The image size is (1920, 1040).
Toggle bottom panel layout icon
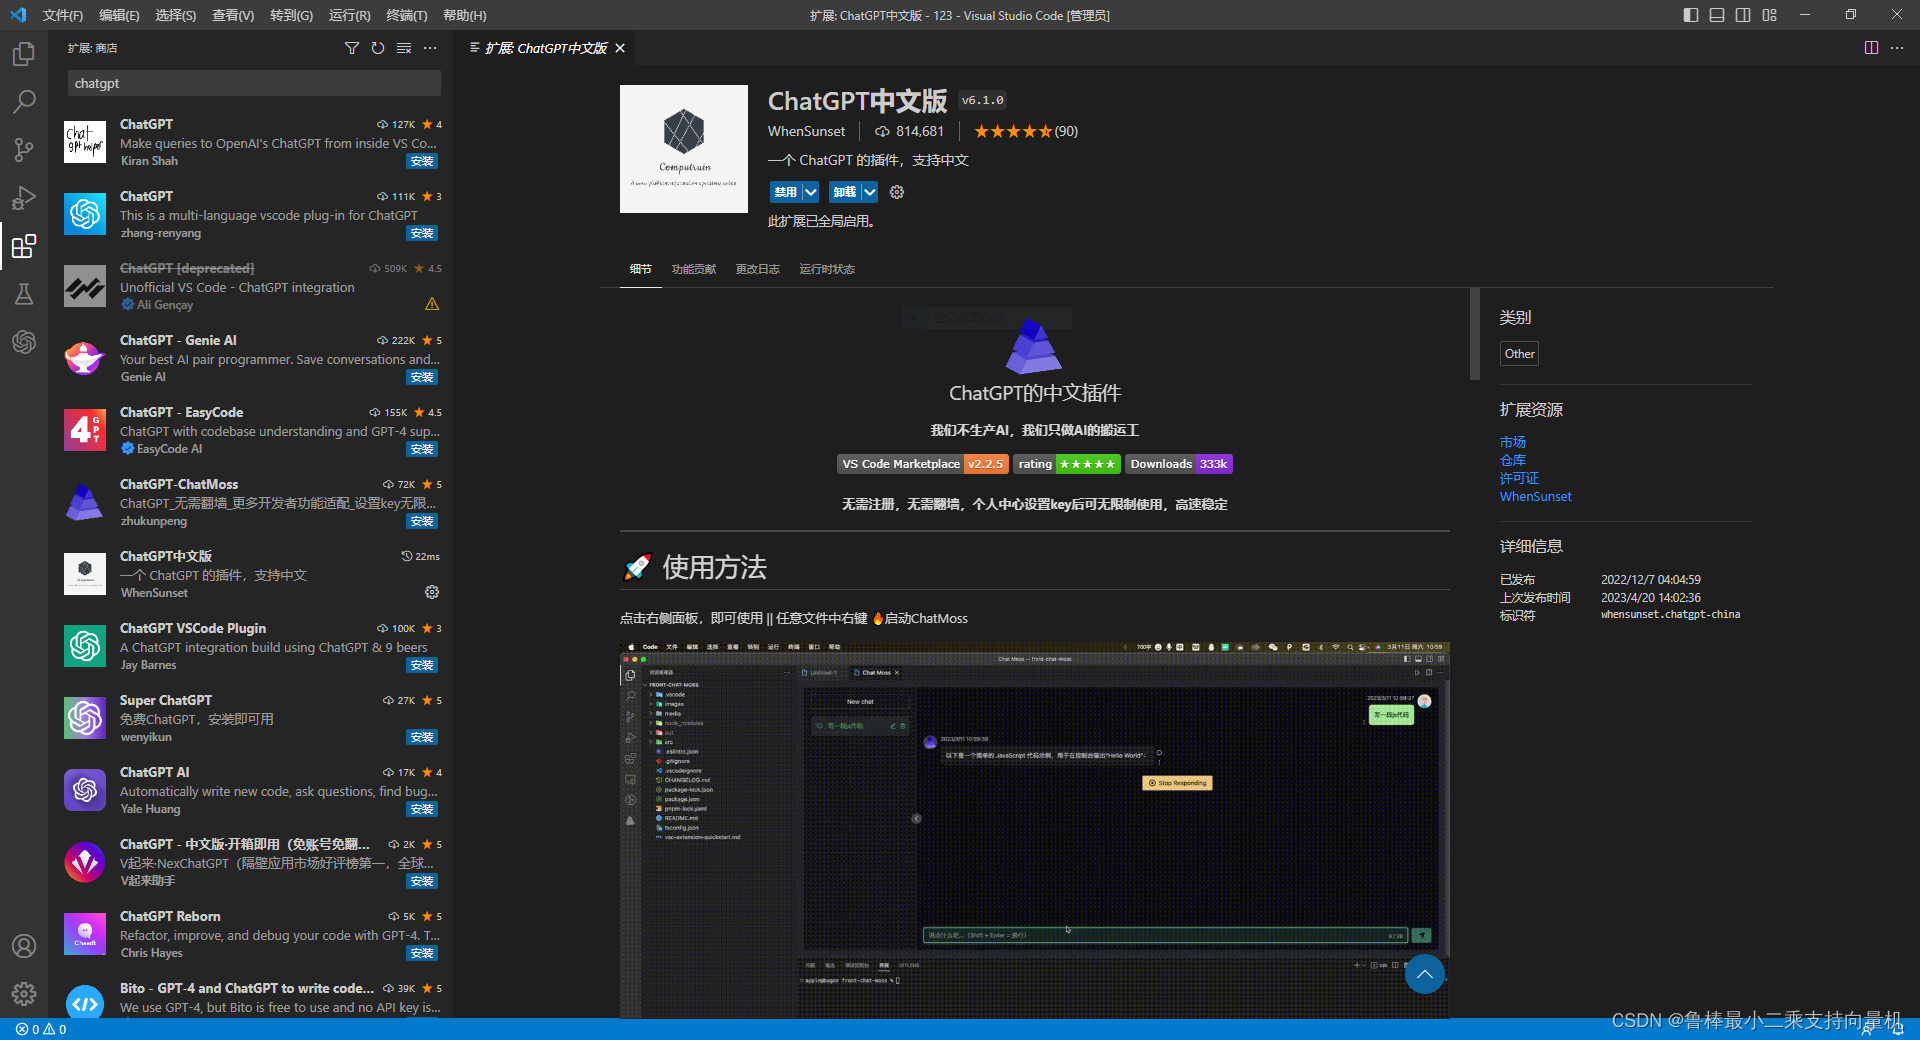point(1717,15)
